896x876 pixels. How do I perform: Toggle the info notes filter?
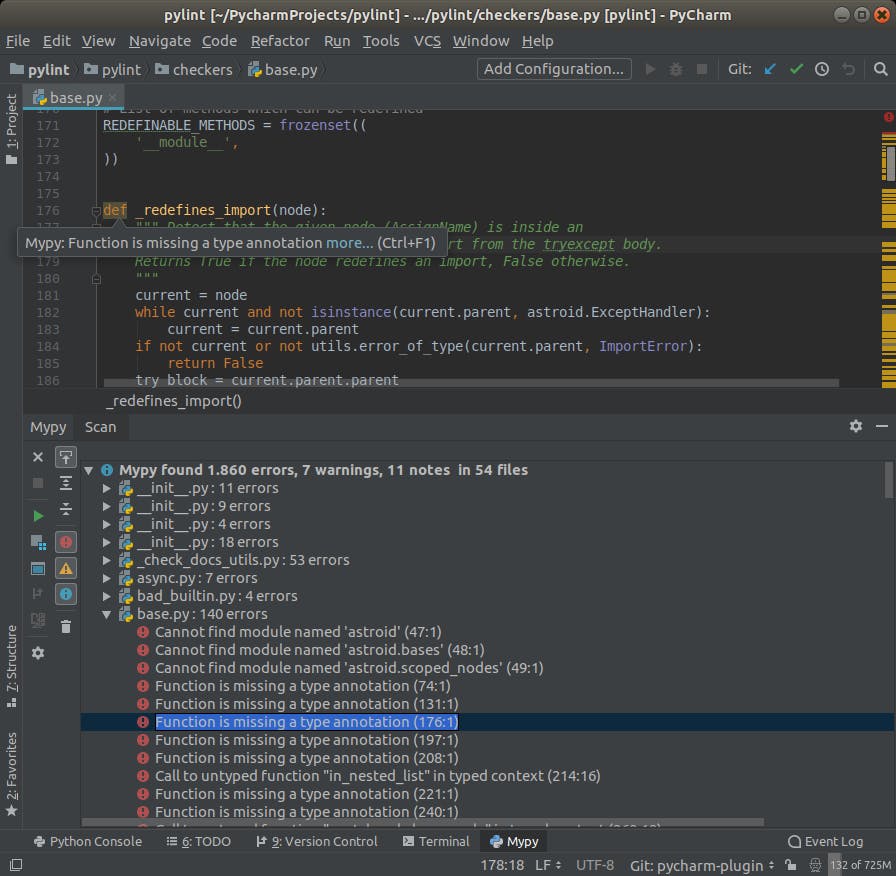66,594
